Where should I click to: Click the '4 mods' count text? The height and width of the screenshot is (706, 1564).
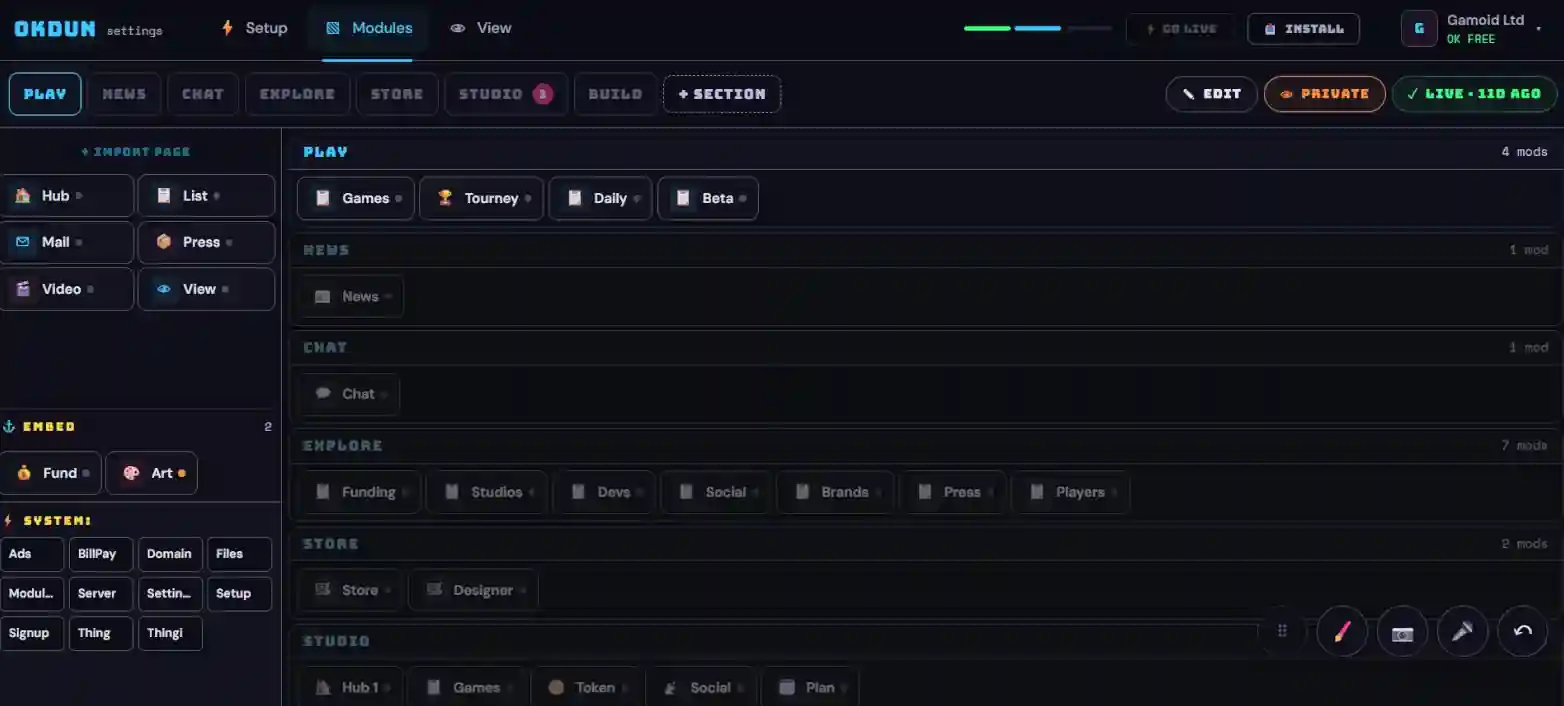pos(1524,152)
